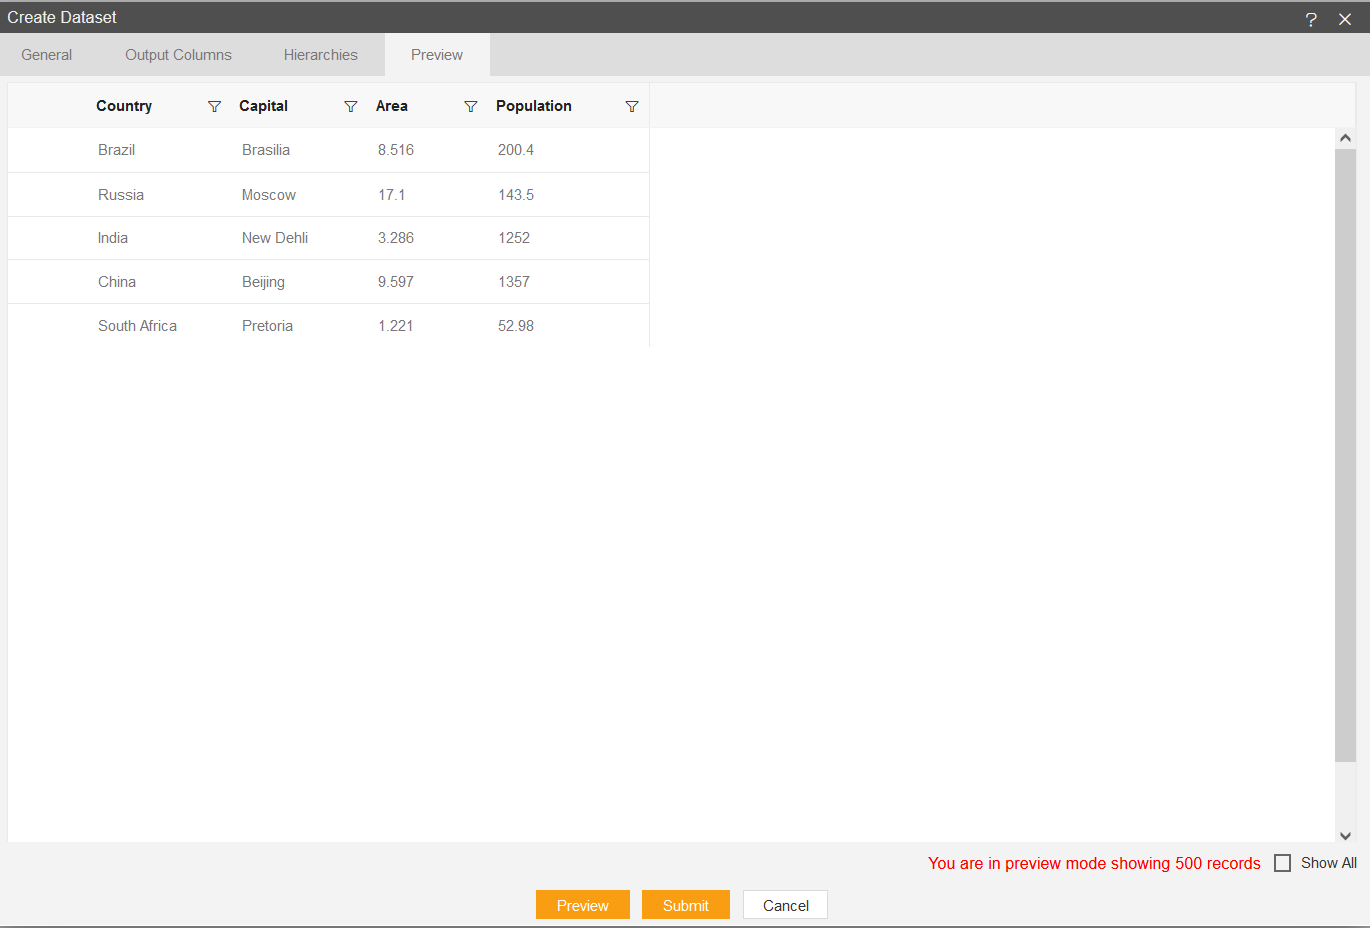Screen dimensions: 1370x928
Task: Select the China cell
Action: click(117, 282)
